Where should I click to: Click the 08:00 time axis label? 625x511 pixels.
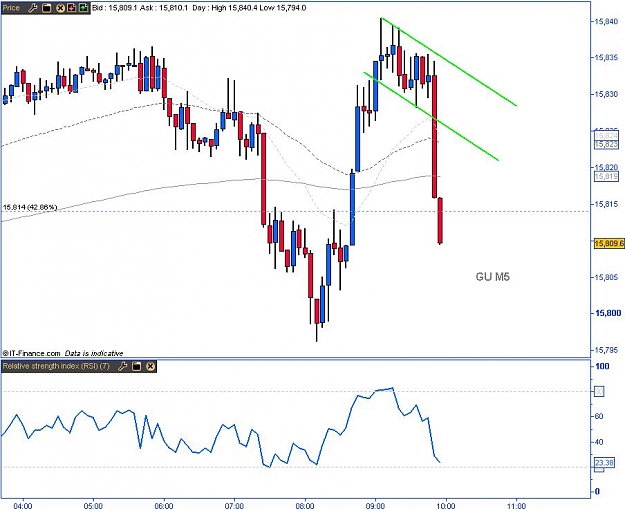305,506
